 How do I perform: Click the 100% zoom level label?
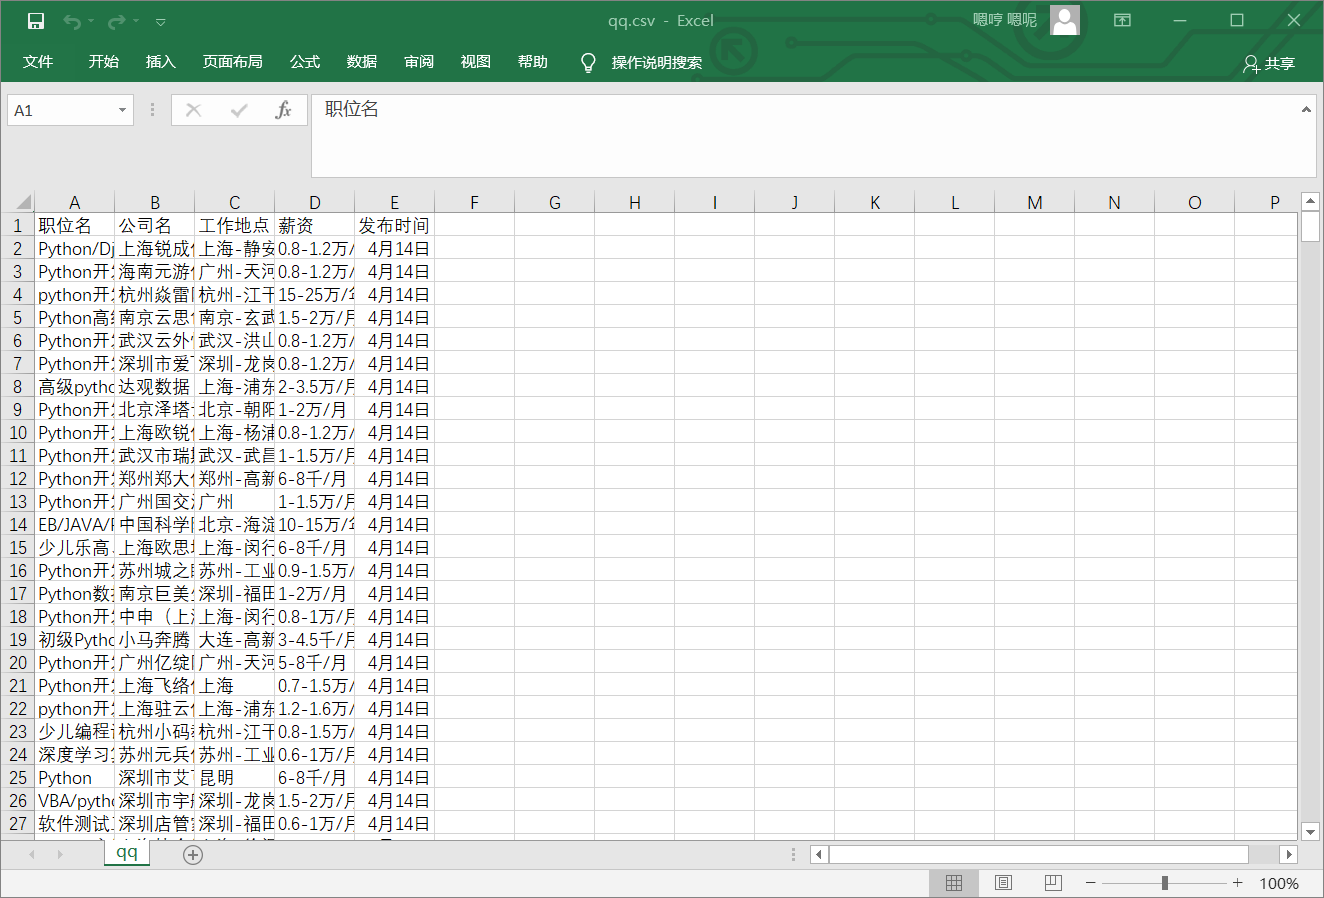pos(1279,884)
